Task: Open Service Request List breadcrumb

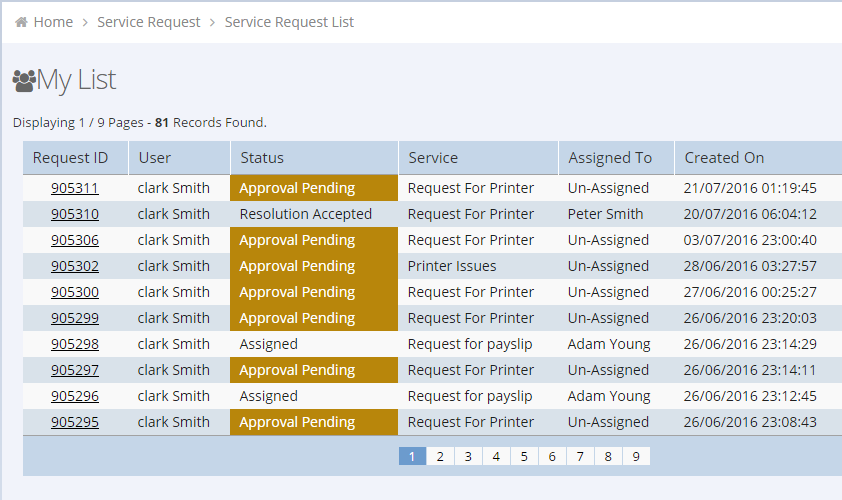Action: 289,22
